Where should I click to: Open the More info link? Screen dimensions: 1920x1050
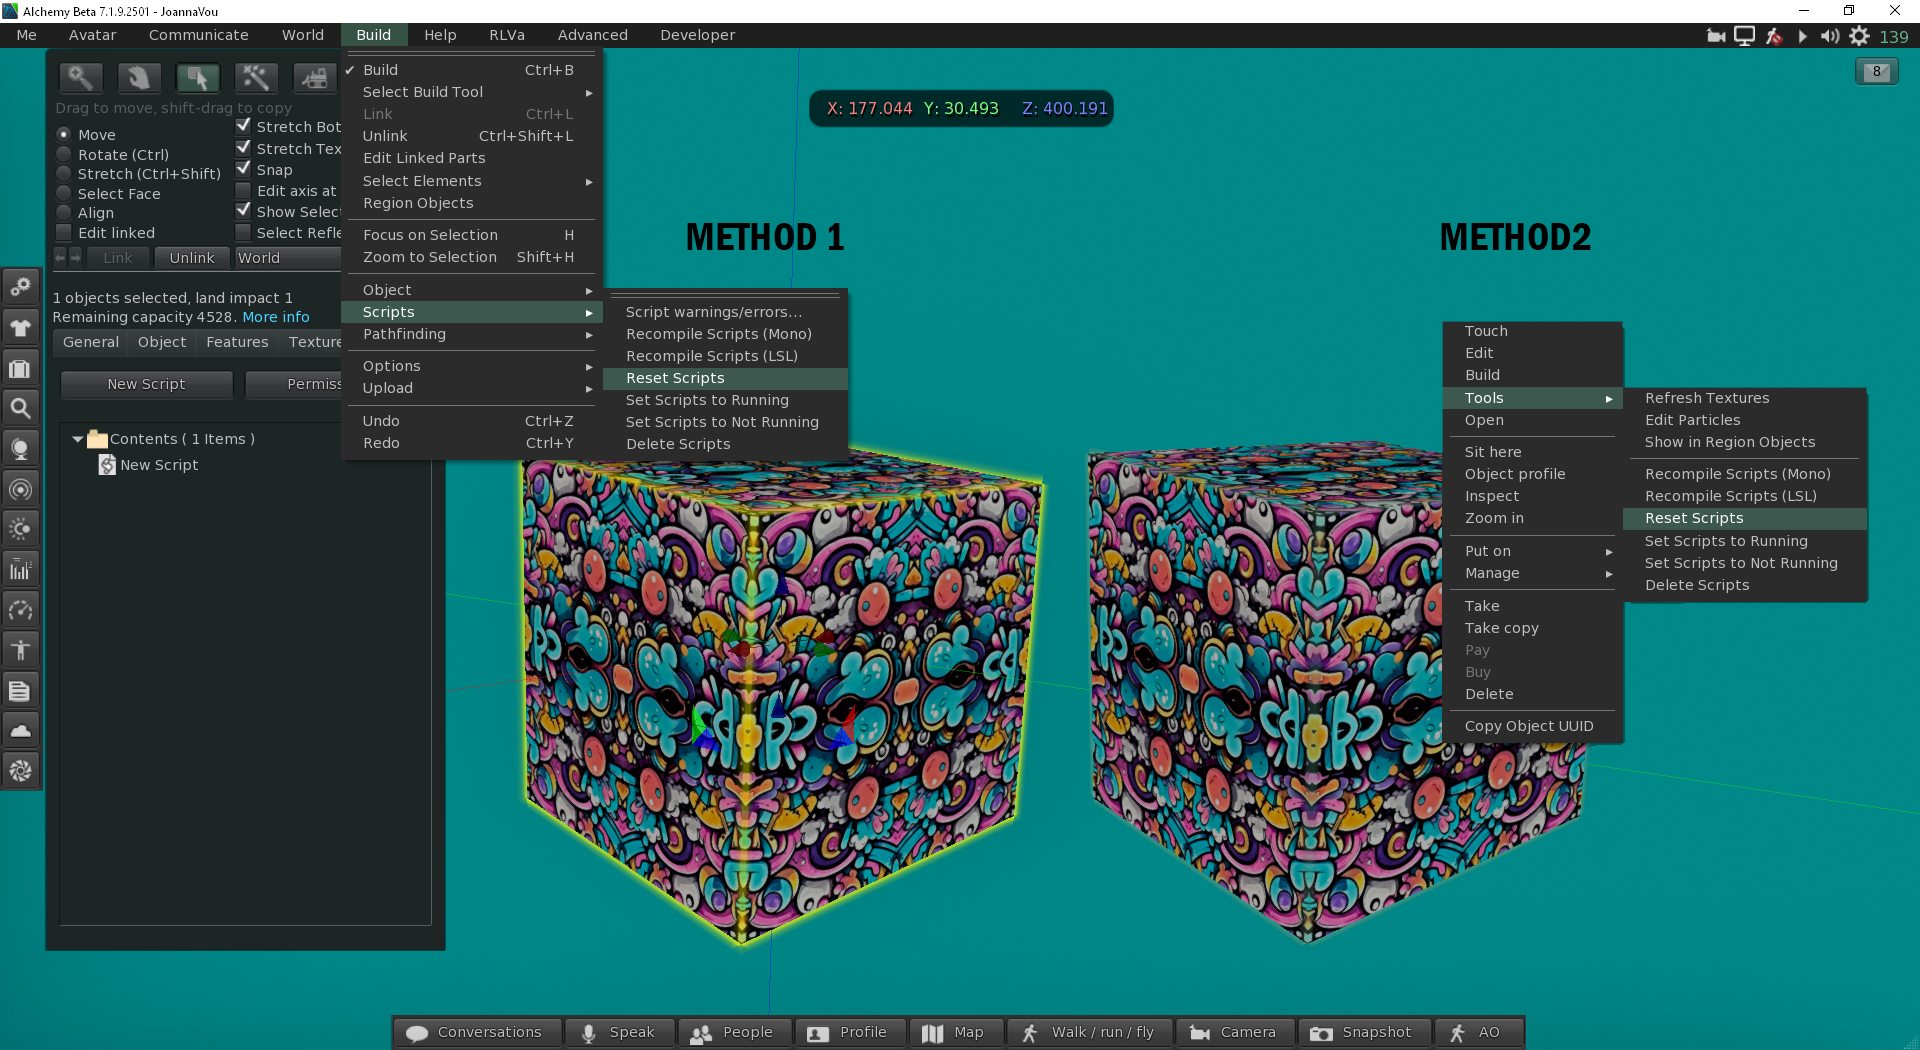[276, 317]
